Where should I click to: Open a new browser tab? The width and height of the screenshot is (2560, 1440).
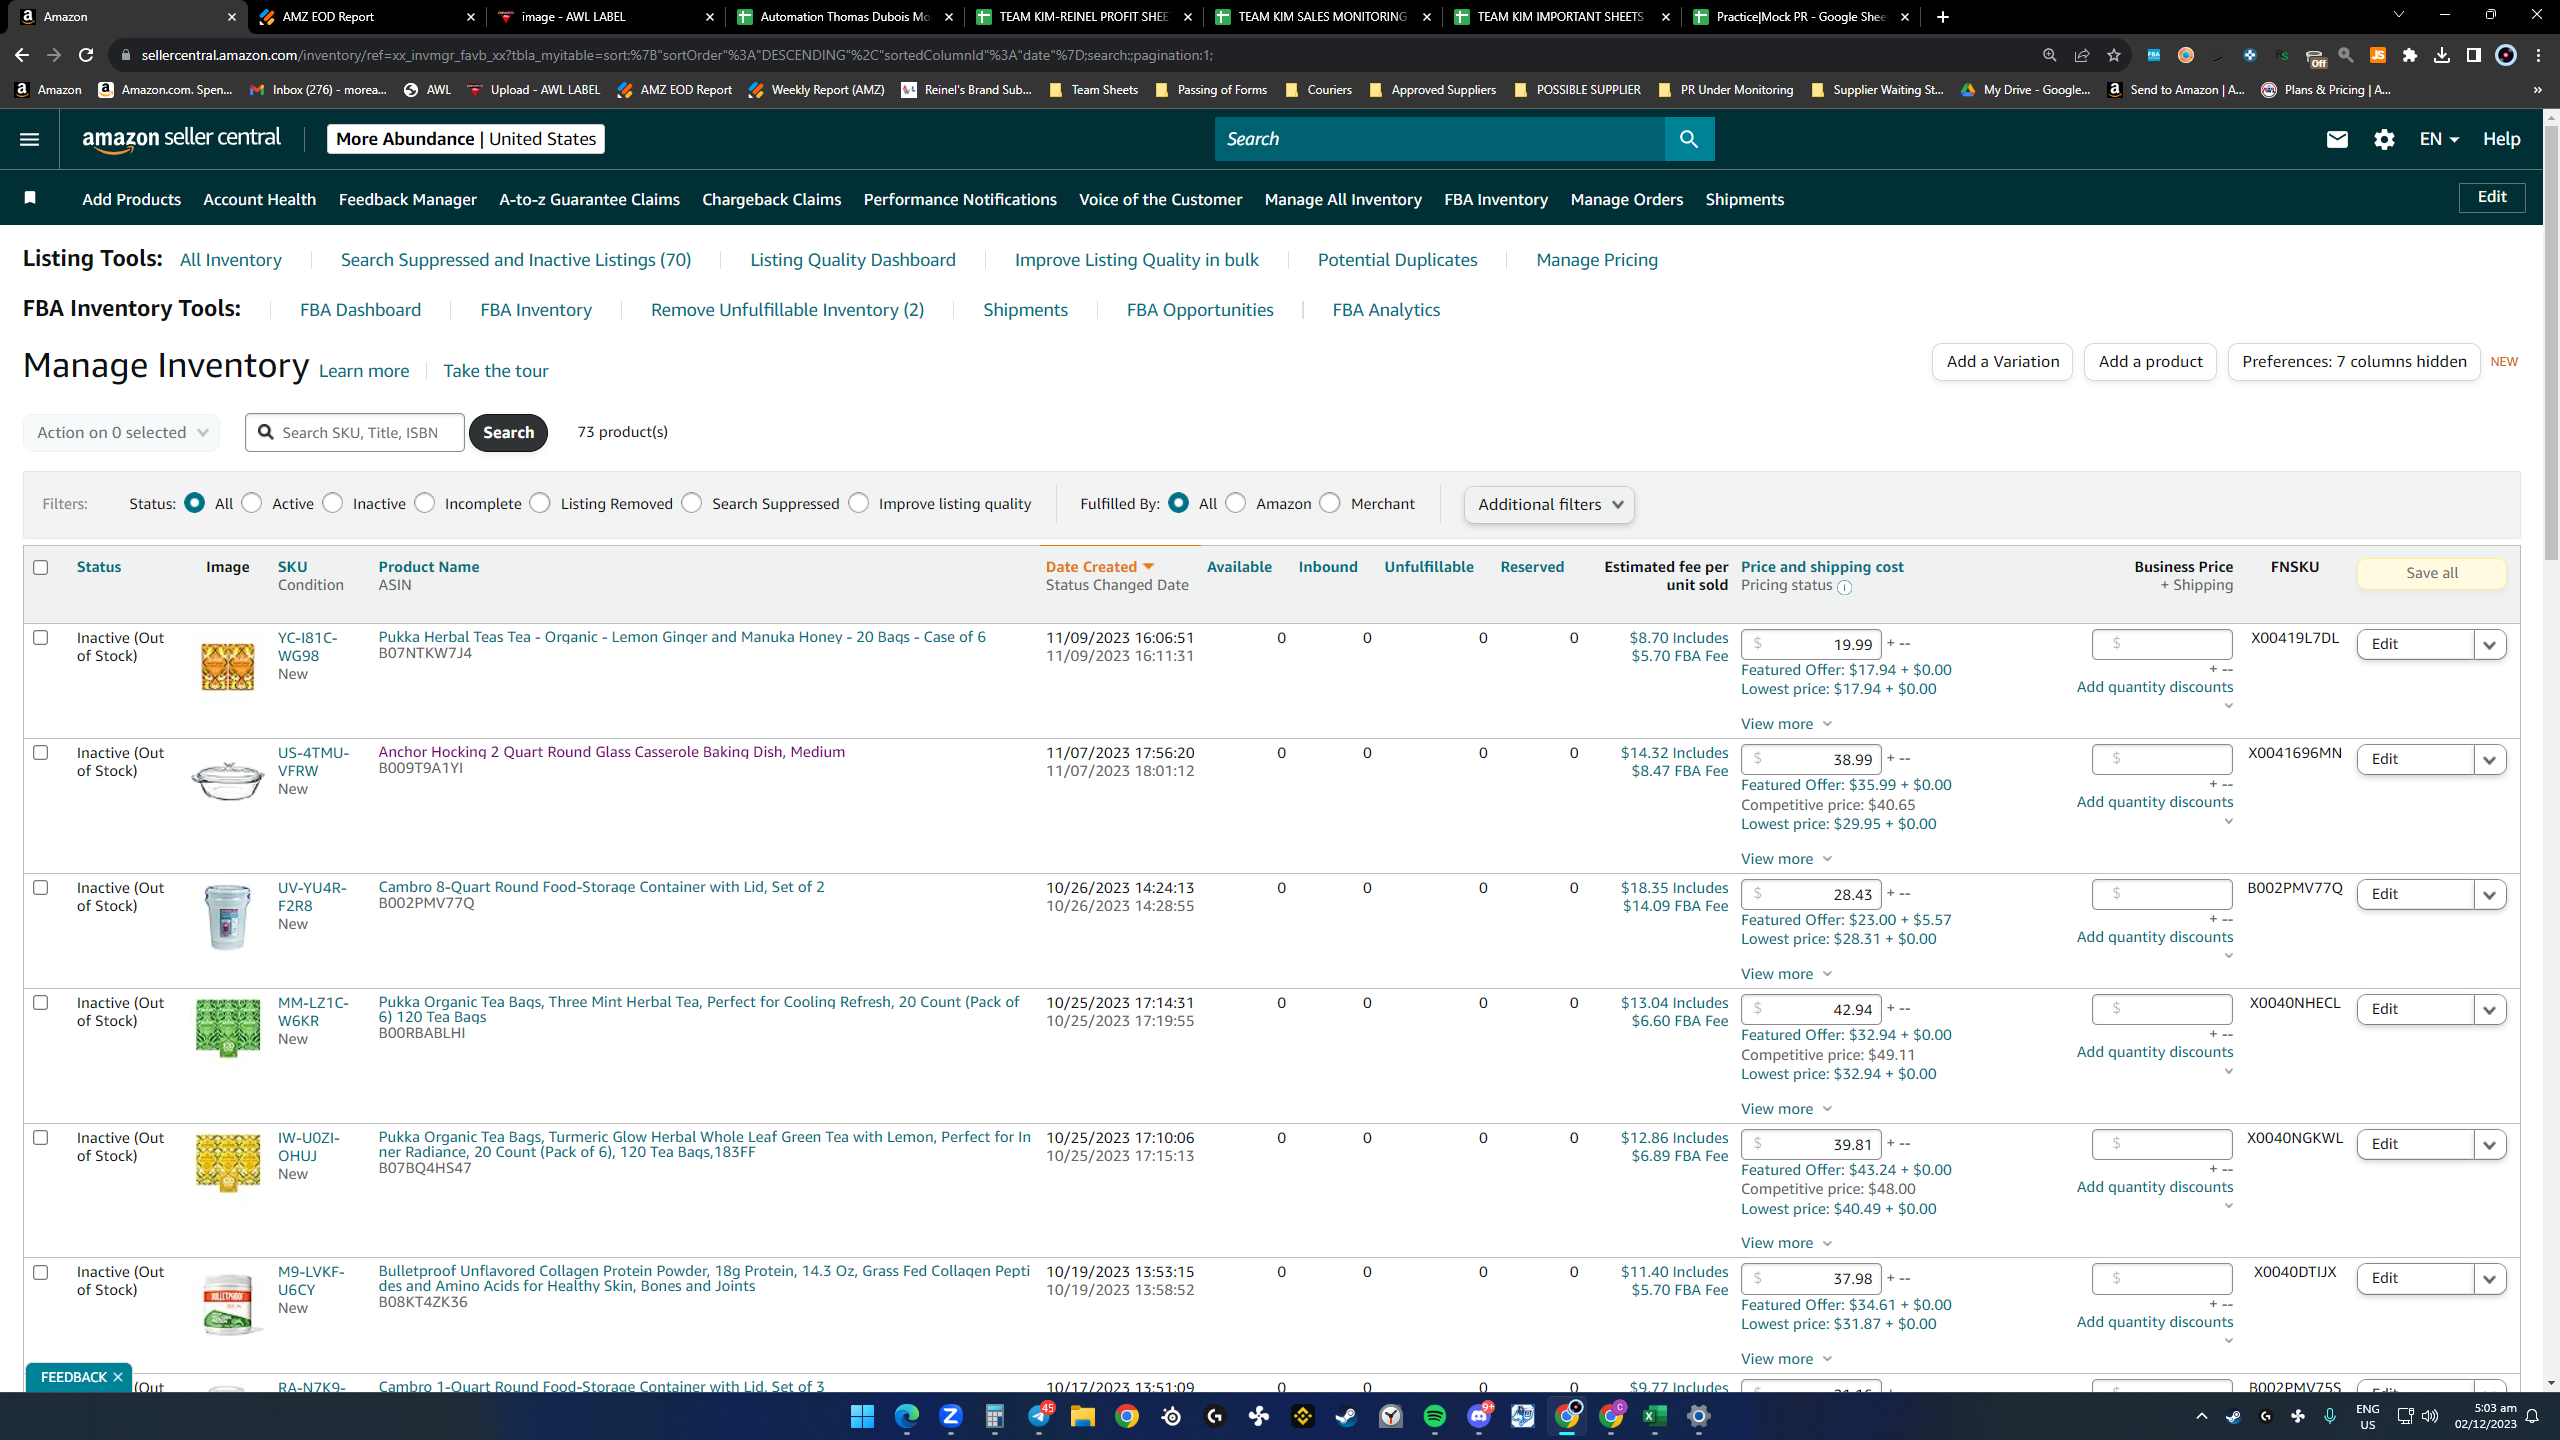click(x=1942, y=17)
